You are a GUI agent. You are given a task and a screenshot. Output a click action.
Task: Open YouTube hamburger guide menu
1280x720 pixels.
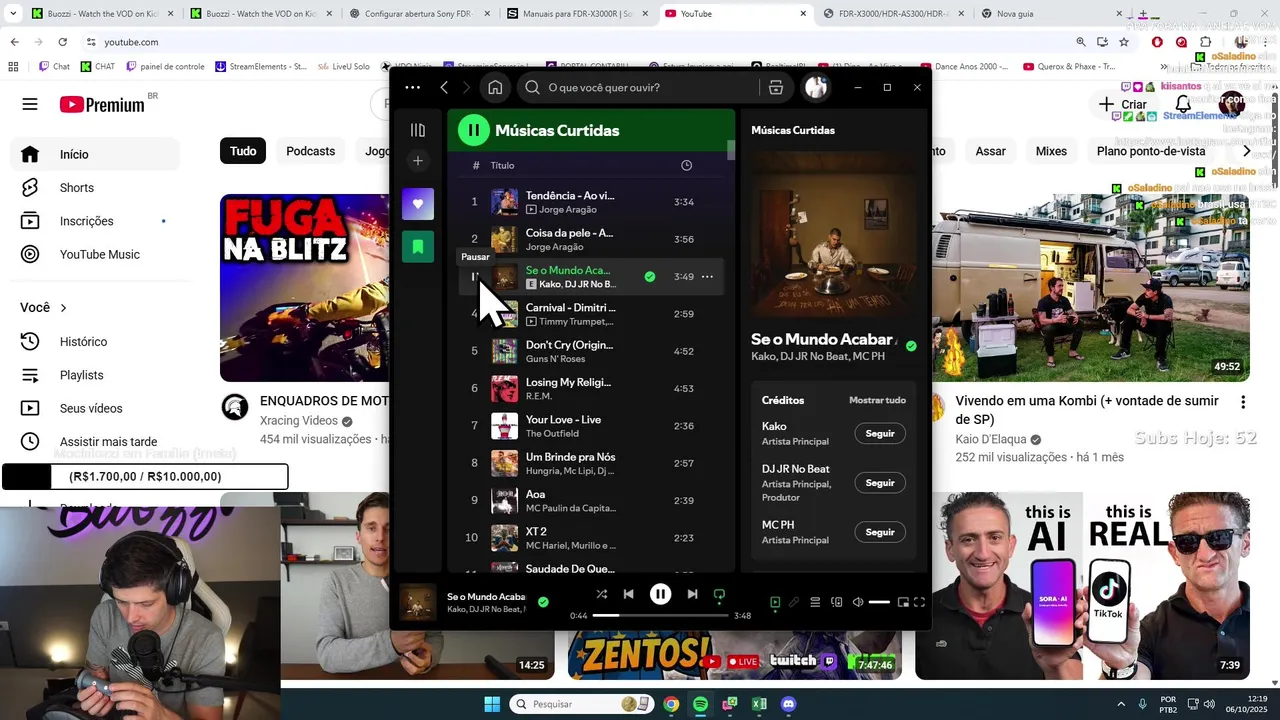tap(30, 104)
